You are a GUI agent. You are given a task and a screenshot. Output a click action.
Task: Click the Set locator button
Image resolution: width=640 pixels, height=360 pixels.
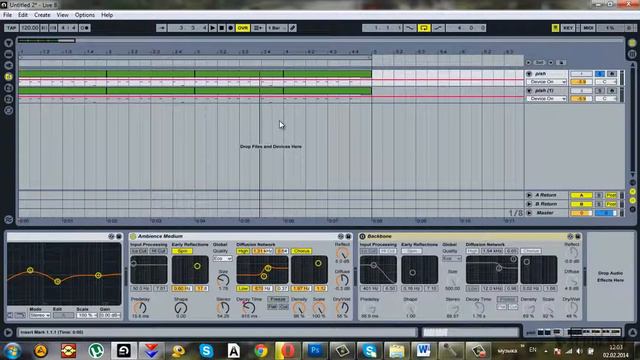click(x=540, y=62)
